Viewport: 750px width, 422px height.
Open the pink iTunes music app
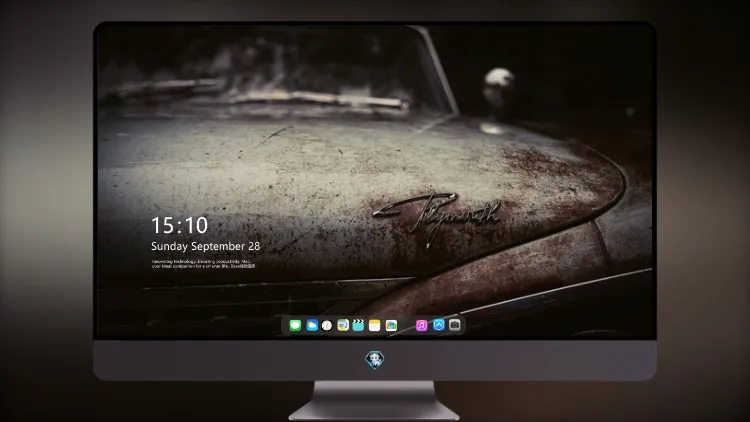[421, 325]
